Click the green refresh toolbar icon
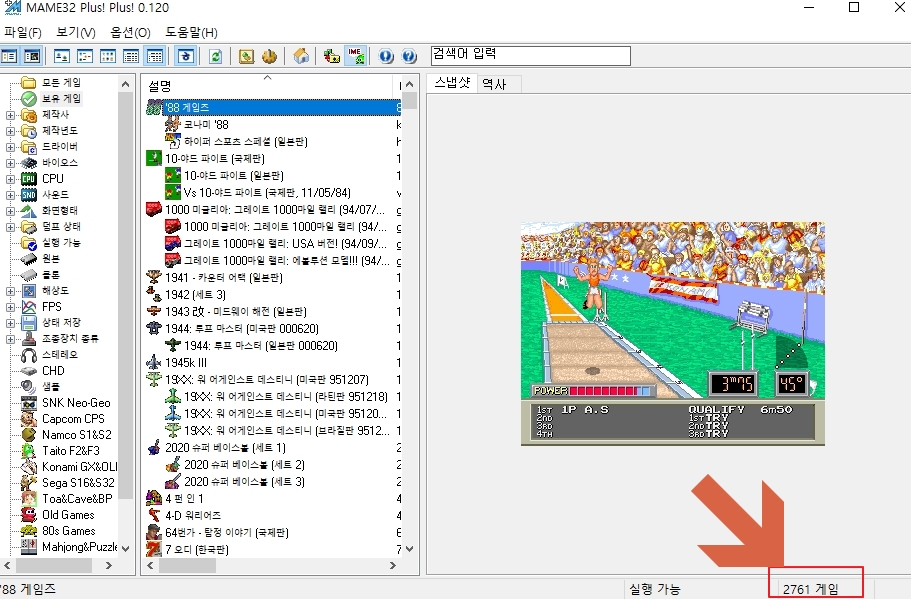 click(216, 56)
